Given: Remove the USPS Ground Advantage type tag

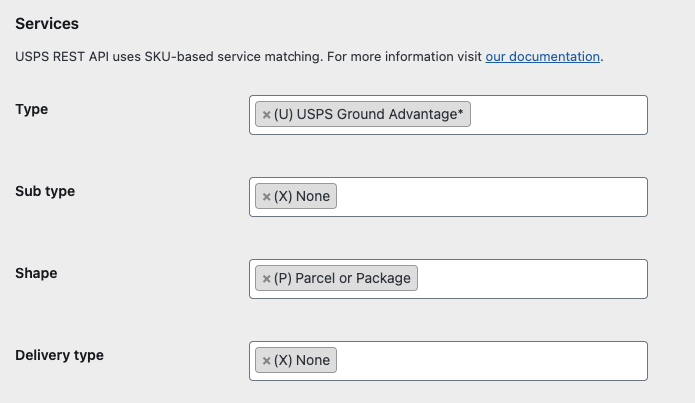Looking at the screenshot, I should (266, 115).
